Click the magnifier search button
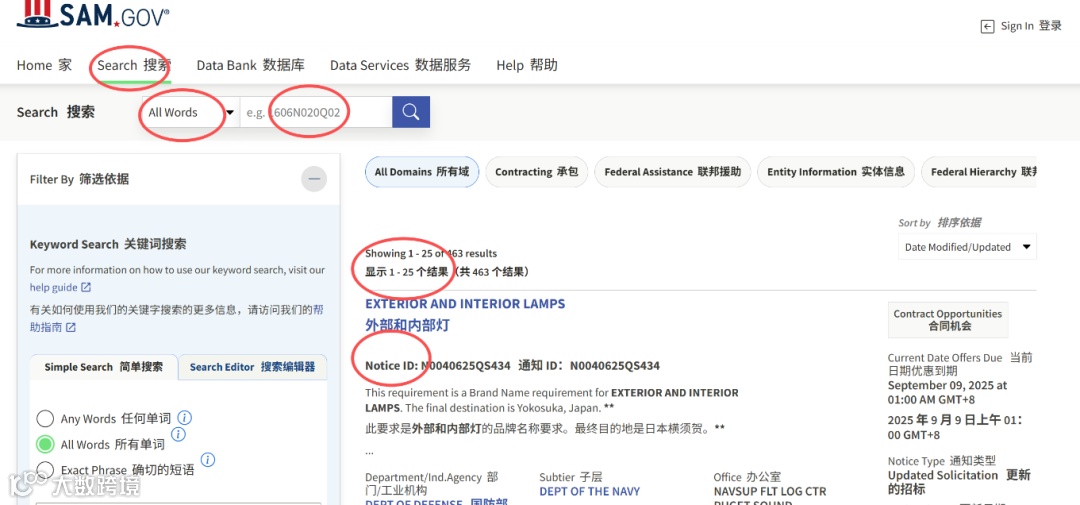Viewport: 1080px width, 505px height. [x=411, y=112]
